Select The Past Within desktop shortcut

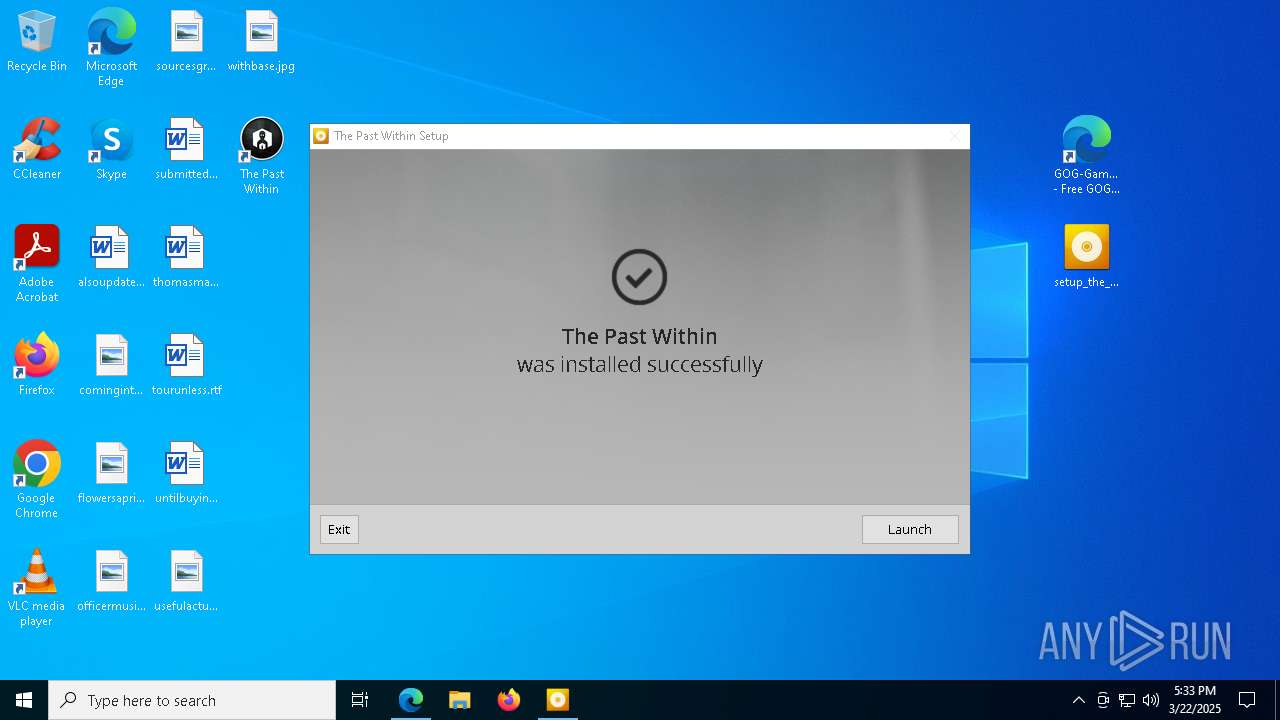tap(261, 156)
